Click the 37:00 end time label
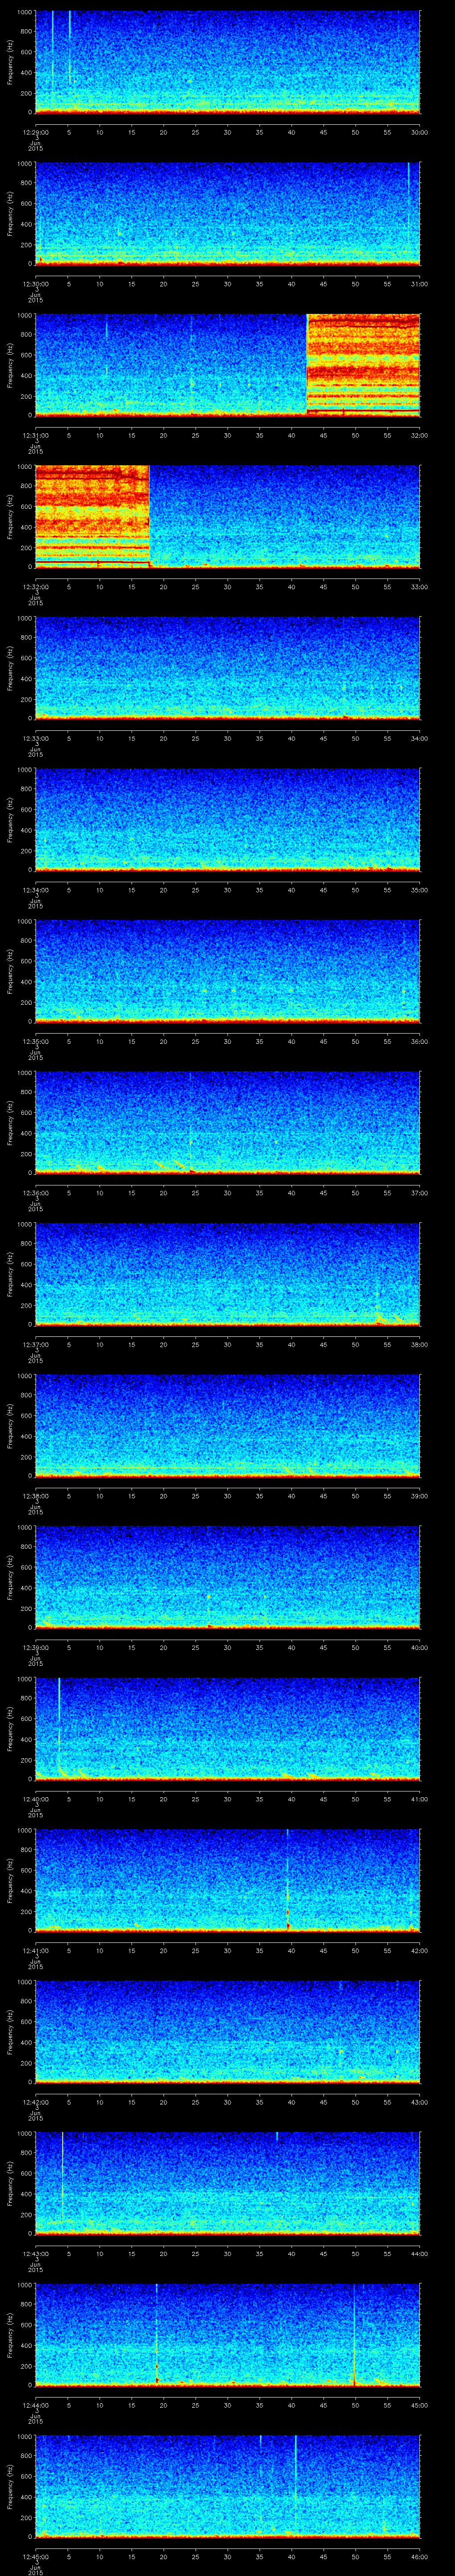This screenshot has height=2576, width=455. point(420,1193)
